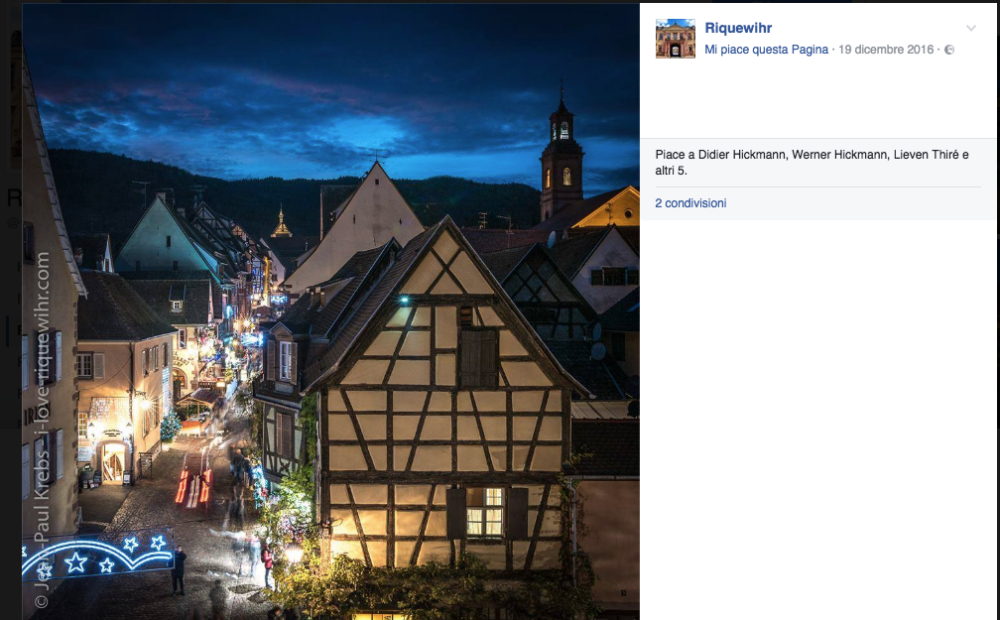Click the globe public audience icon
The image size is (1000, 620).
pyautogui.click(x=949, y=50)
